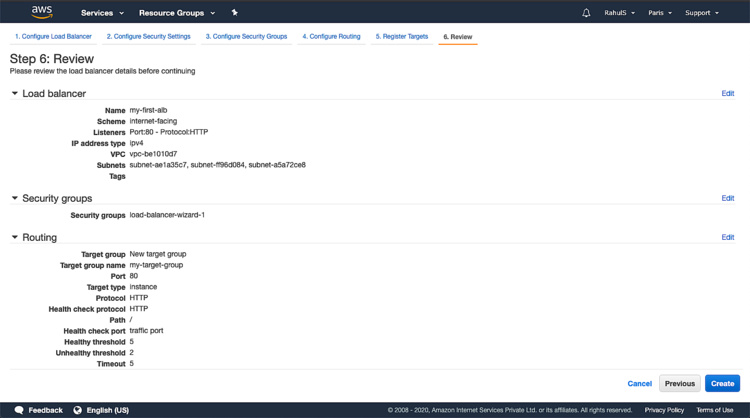Collapse the Load balancer section
This screenshot has height=418, width=750.
point(15,94)
